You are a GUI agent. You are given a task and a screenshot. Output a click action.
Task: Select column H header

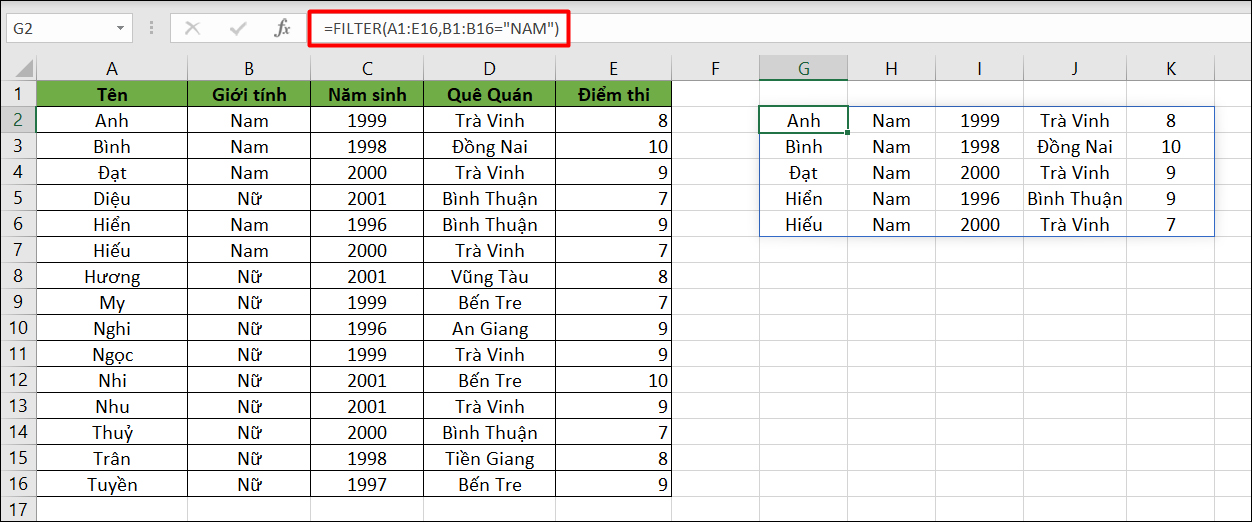click(891, 68)
